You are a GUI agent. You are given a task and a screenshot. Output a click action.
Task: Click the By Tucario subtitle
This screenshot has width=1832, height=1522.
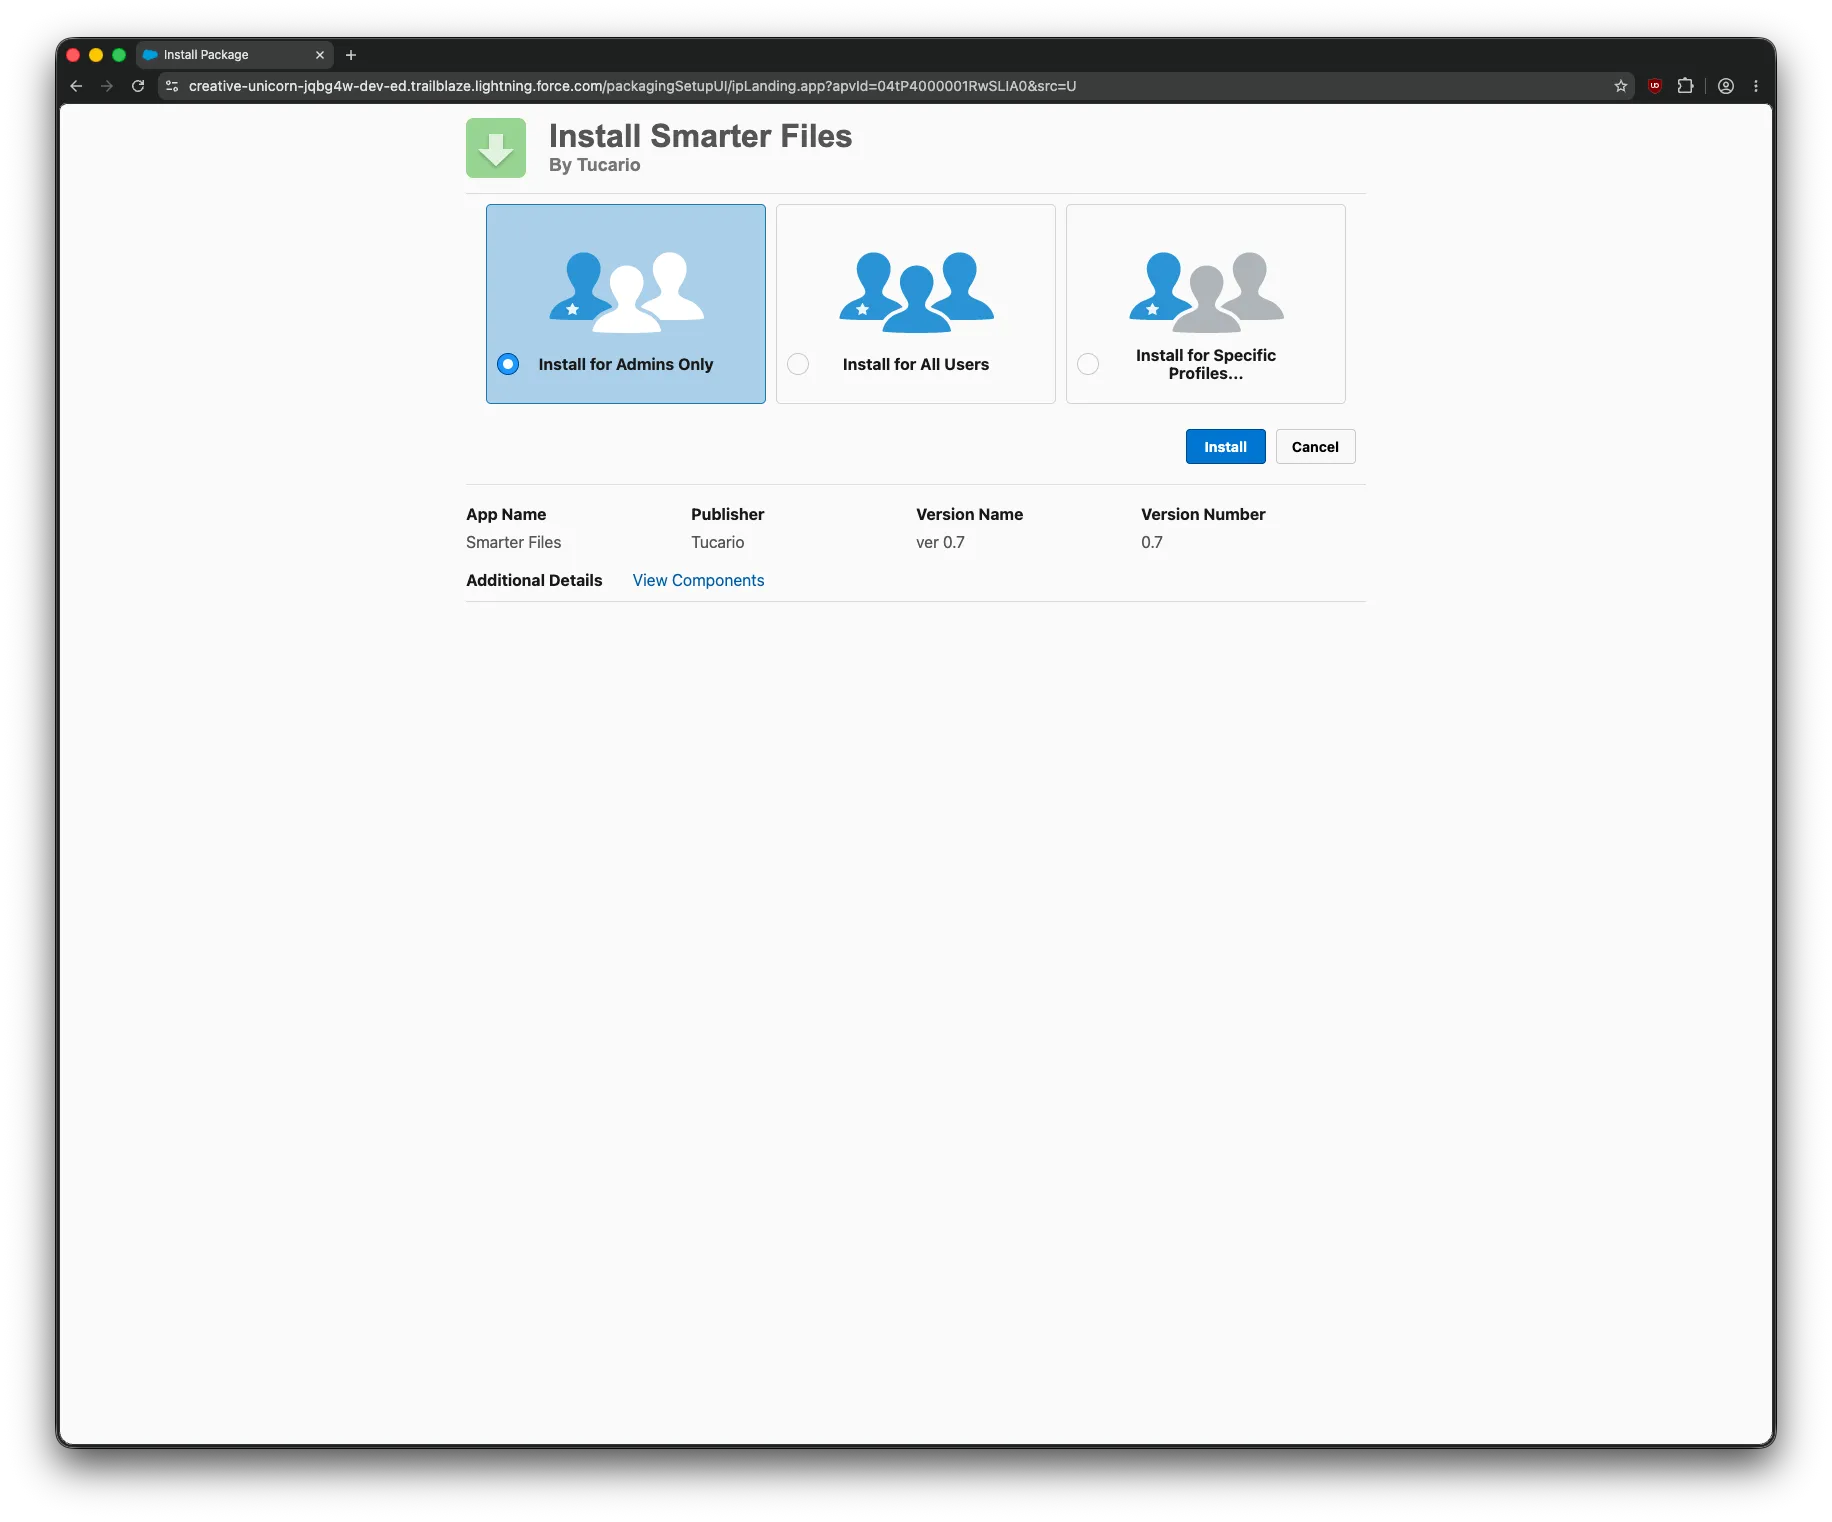[x=594, y=165]
